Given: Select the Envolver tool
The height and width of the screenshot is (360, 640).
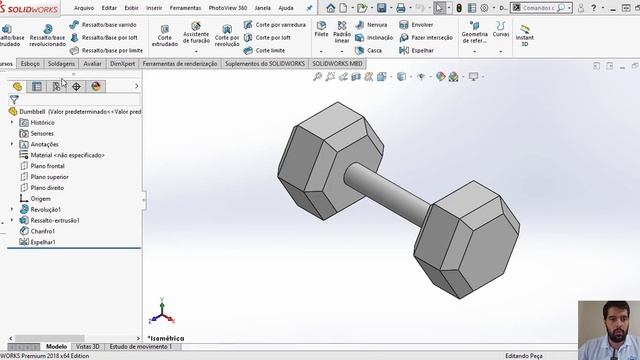Looking at the screenshot, I should tap(416, 25).
